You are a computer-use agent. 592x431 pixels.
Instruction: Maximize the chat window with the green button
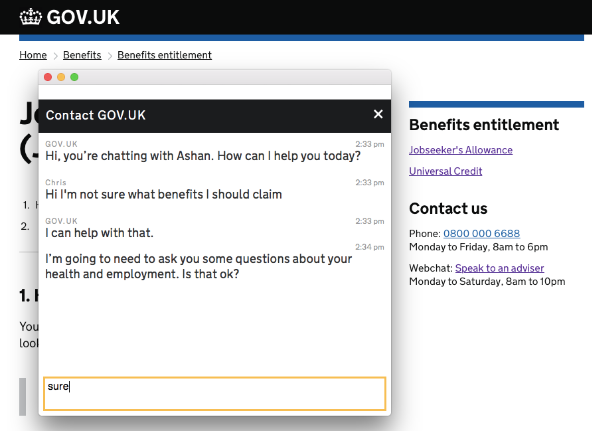[74, 77]
